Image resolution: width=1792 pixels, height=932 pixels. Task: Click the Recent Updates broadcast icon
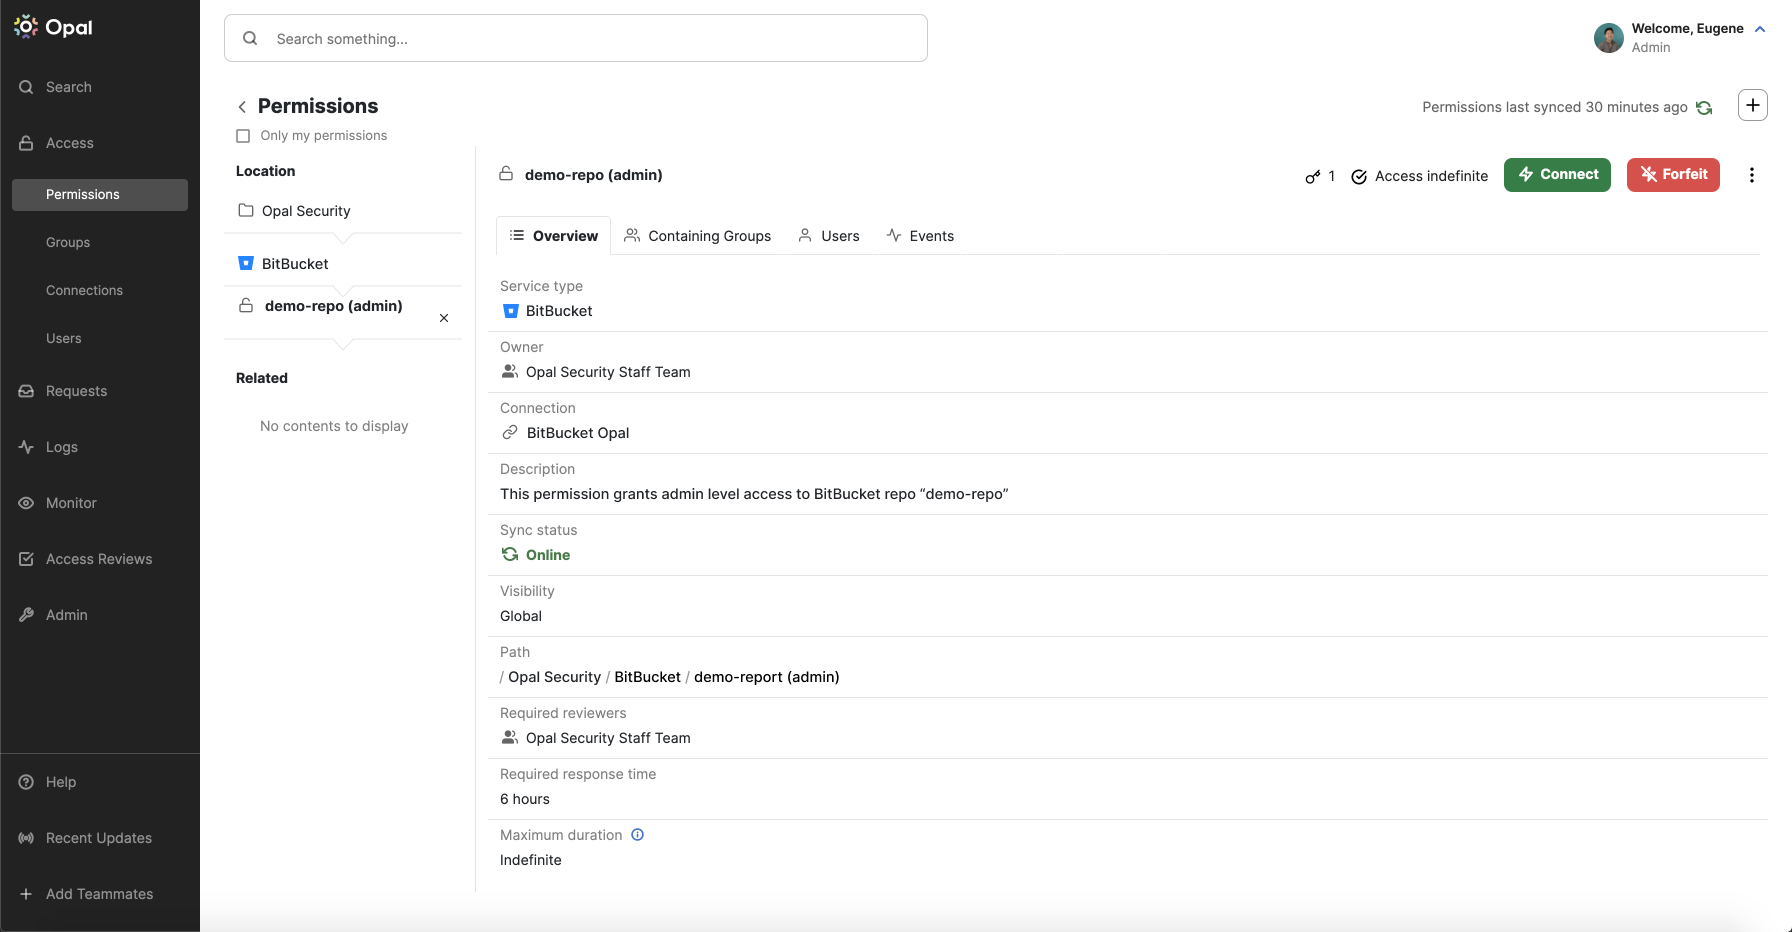point(26,838)
